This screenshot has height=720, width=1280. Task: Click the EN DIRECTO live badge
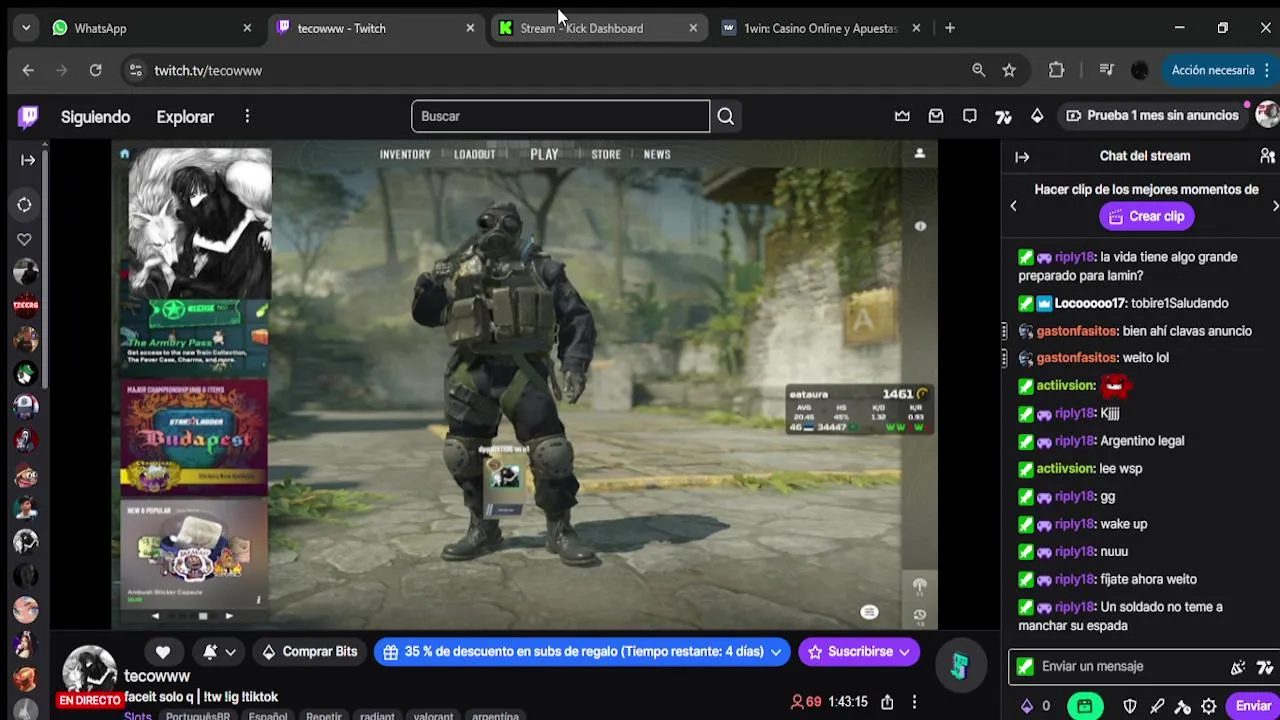90,700
